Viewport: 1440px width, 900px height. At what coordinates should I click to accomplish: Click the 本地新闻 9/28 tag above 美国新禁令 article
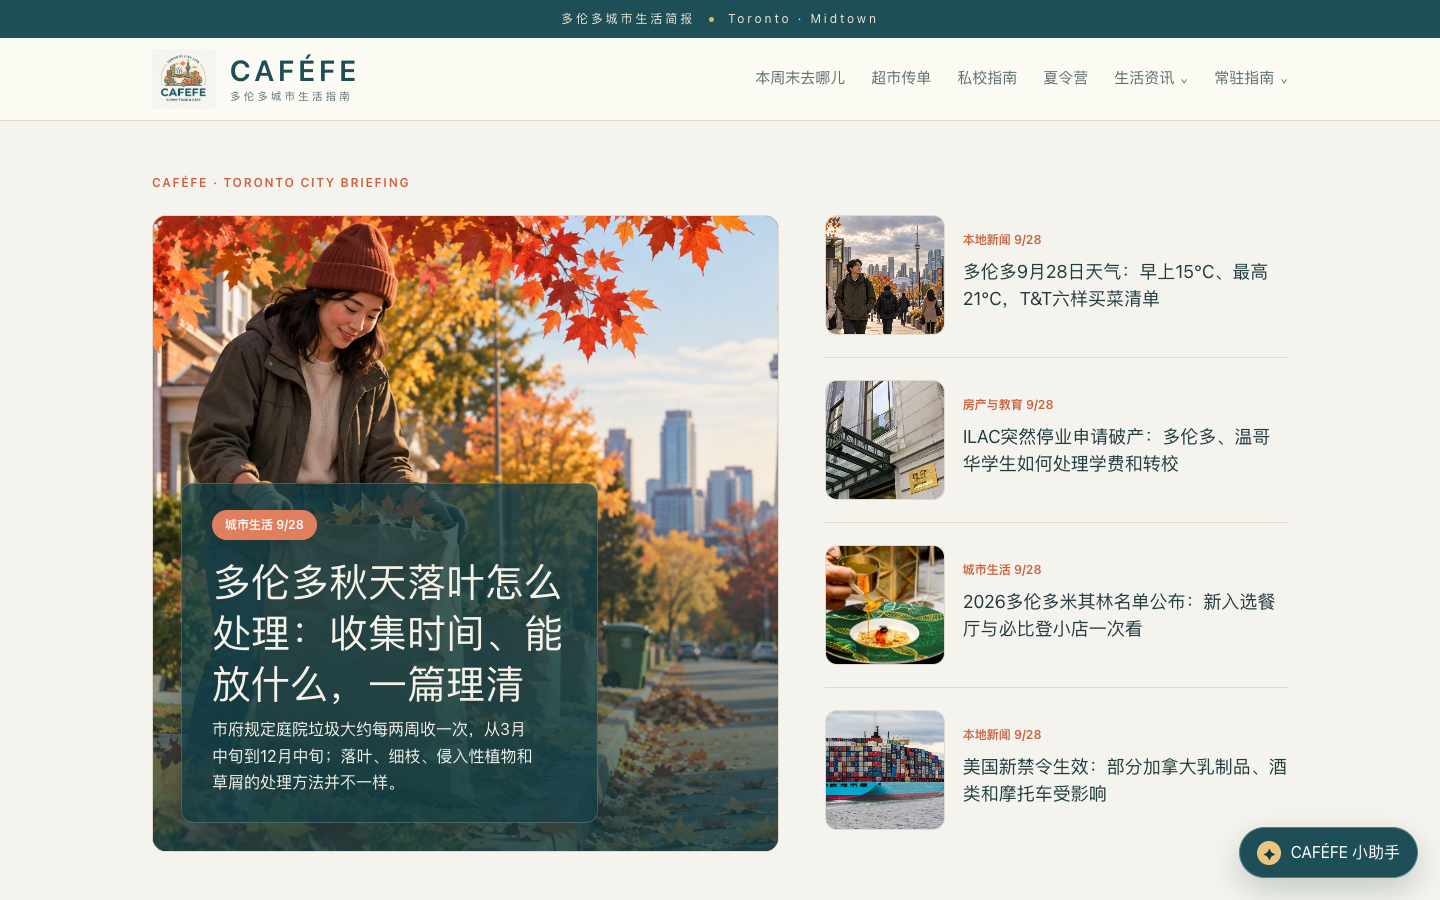point(1002,735)
